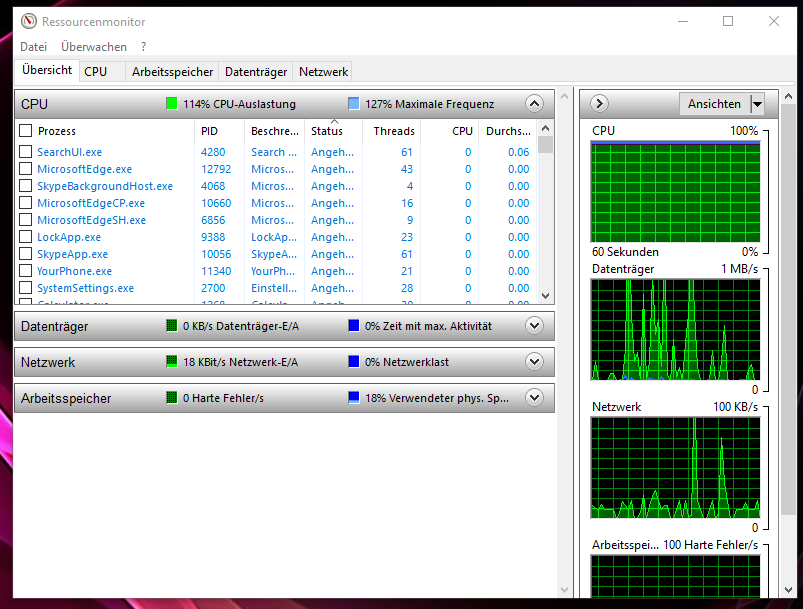The width and height of the screenshot is (803, 609).
Task: Open the ? help menu
Action: pos(143,47)
